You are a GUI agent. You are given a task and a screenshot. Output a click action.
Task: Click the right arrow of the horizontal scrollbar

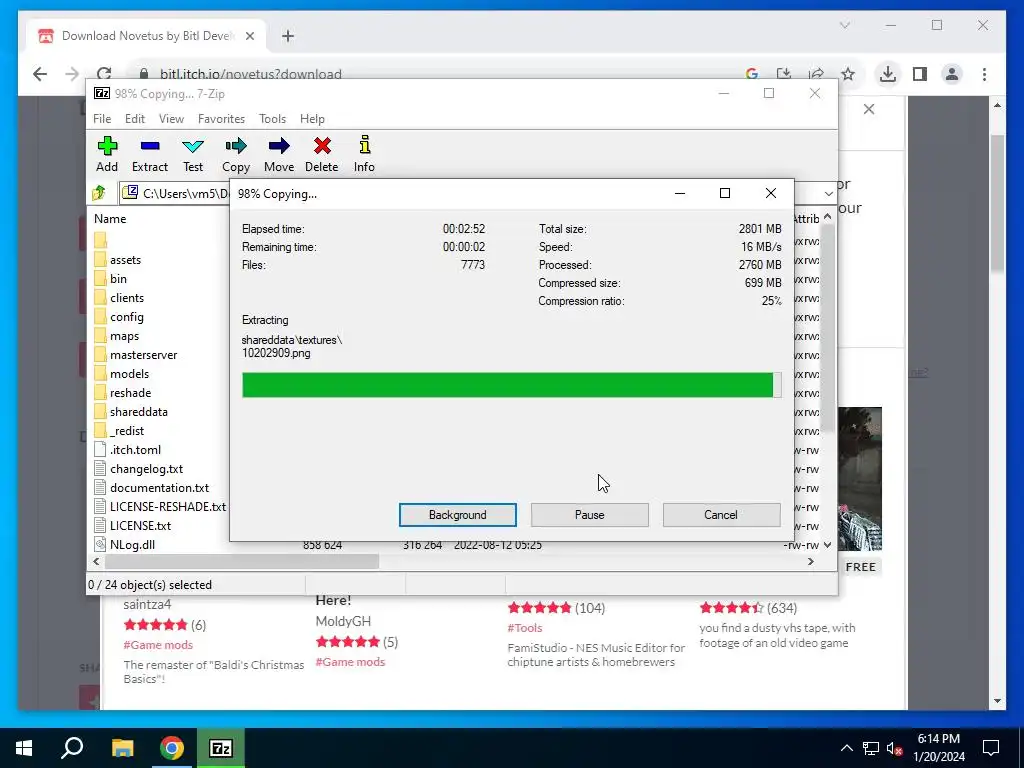811,562
